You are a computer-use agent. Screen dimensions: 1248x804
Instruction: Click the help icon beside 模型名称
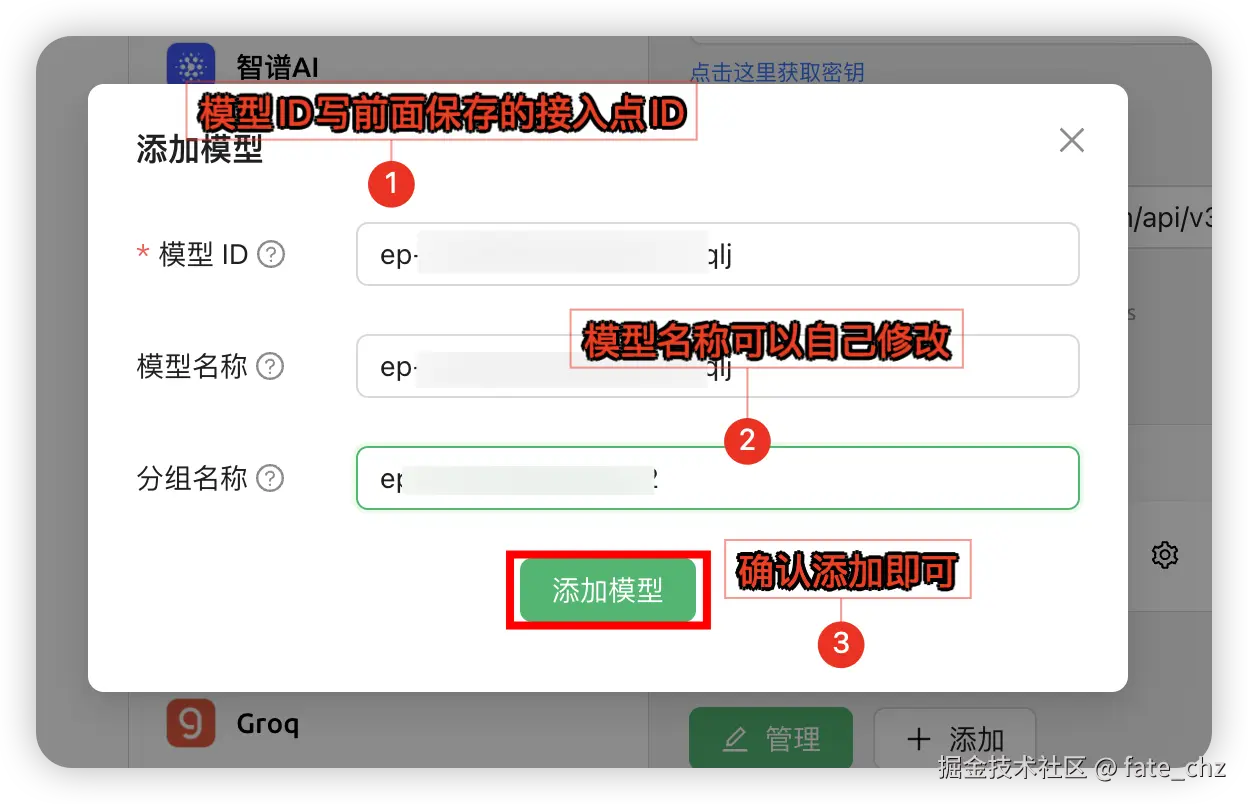tap(269, 367)
